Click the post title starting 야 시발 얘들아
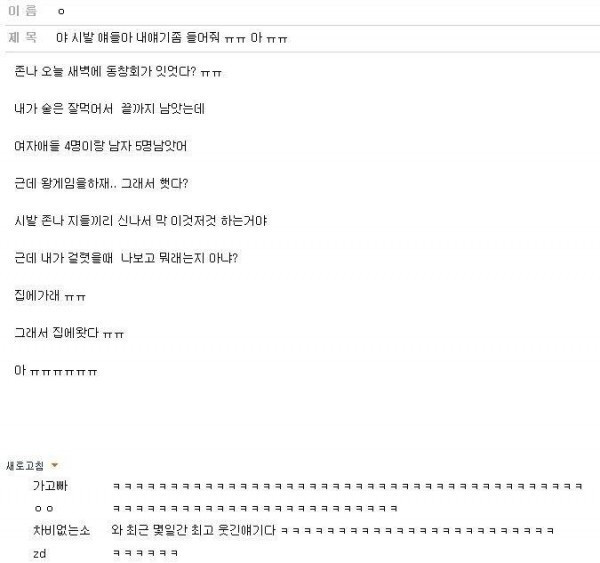Screen dimensions: 600x563 [171, 38]
